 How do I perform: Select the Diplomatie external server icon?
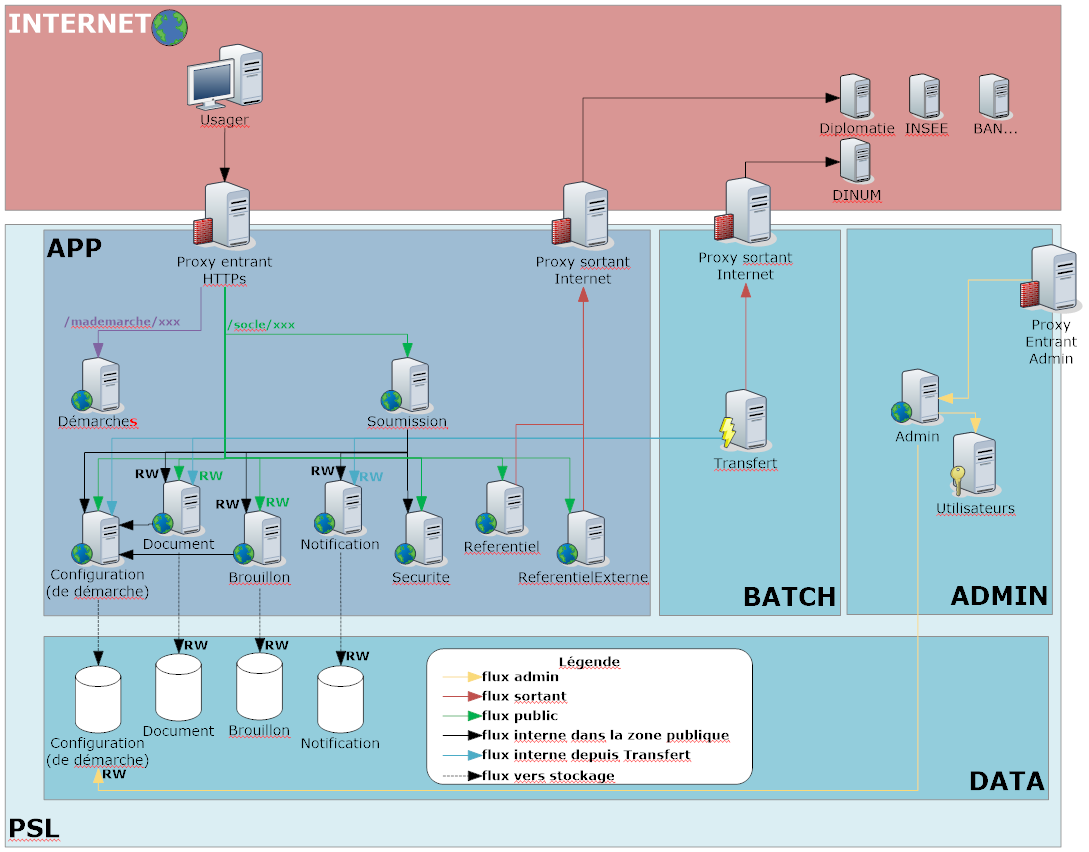(856, 96)
